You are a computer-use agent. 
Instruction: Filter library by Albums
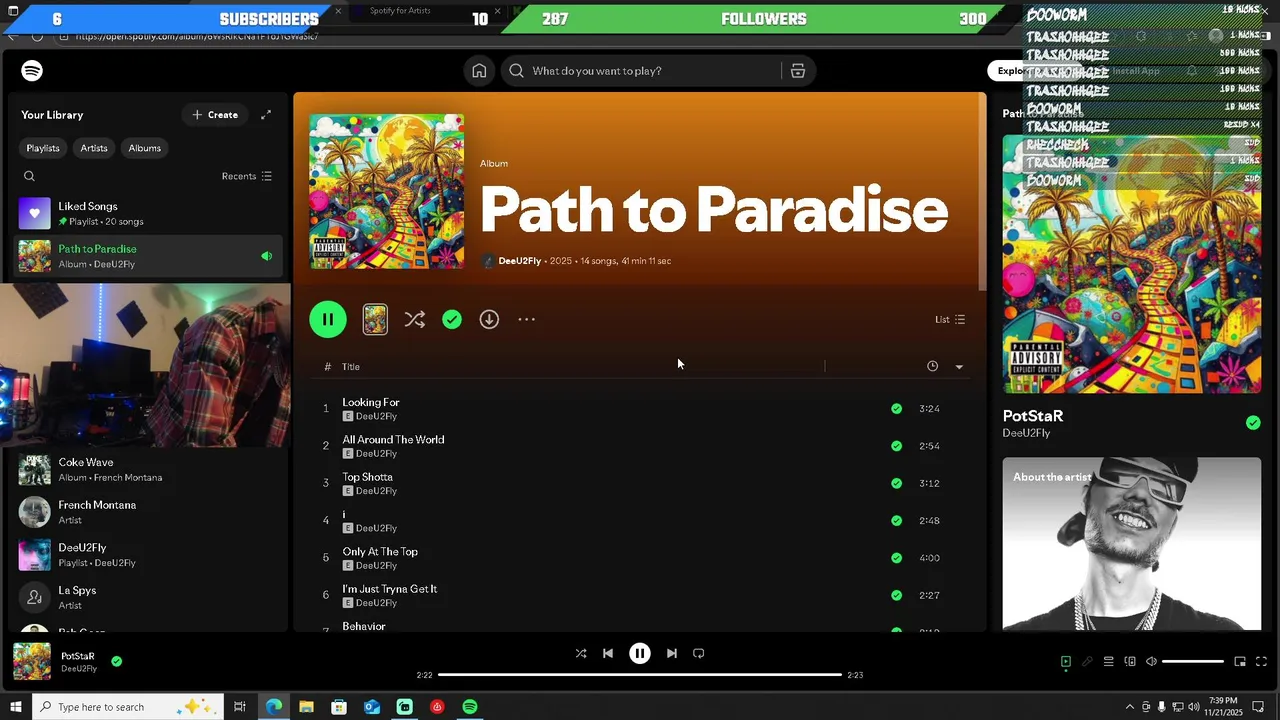click(144, 148)
